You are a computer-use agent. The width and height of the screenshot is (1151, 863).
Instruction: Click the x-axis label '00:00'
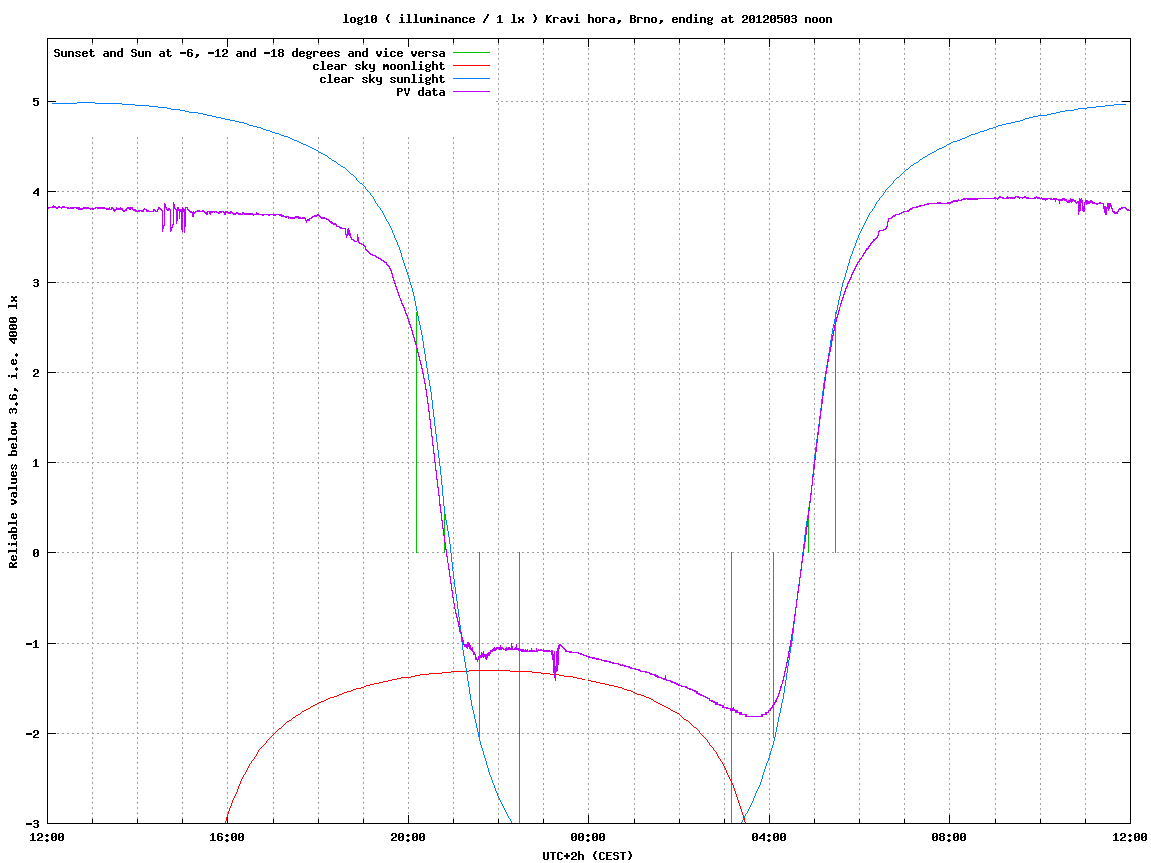[589, 837]
